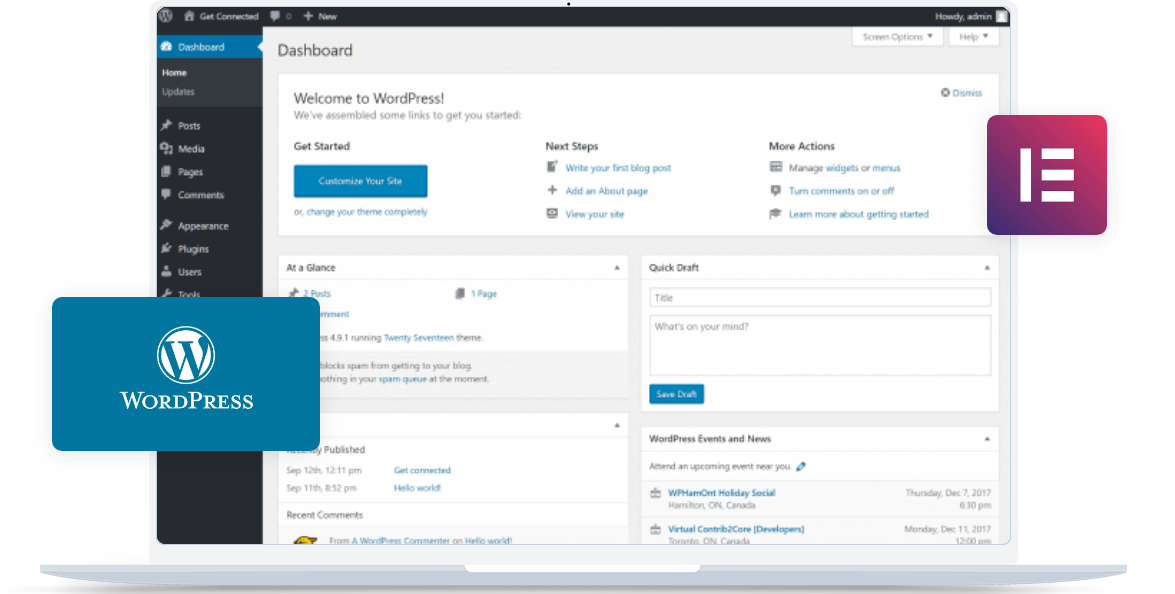Click edit icon beside first blog post
1175x594 pixels.
tap(552, 167)
